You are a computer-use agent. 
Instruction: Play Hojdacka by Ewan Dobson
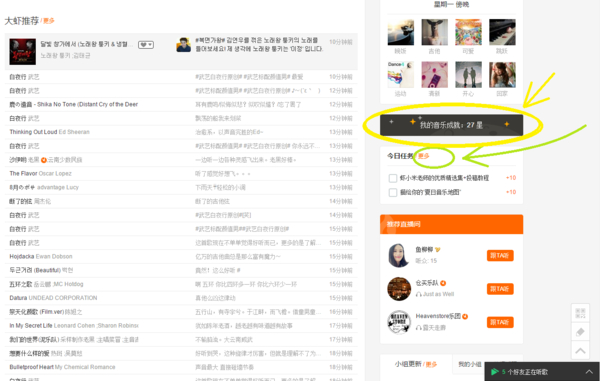(x=41, y=257)
